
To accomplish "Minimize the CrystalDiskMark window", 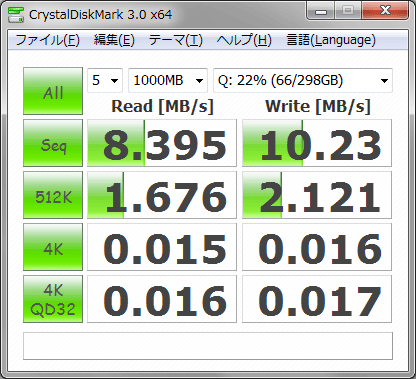I will click(x=321, y=12).
